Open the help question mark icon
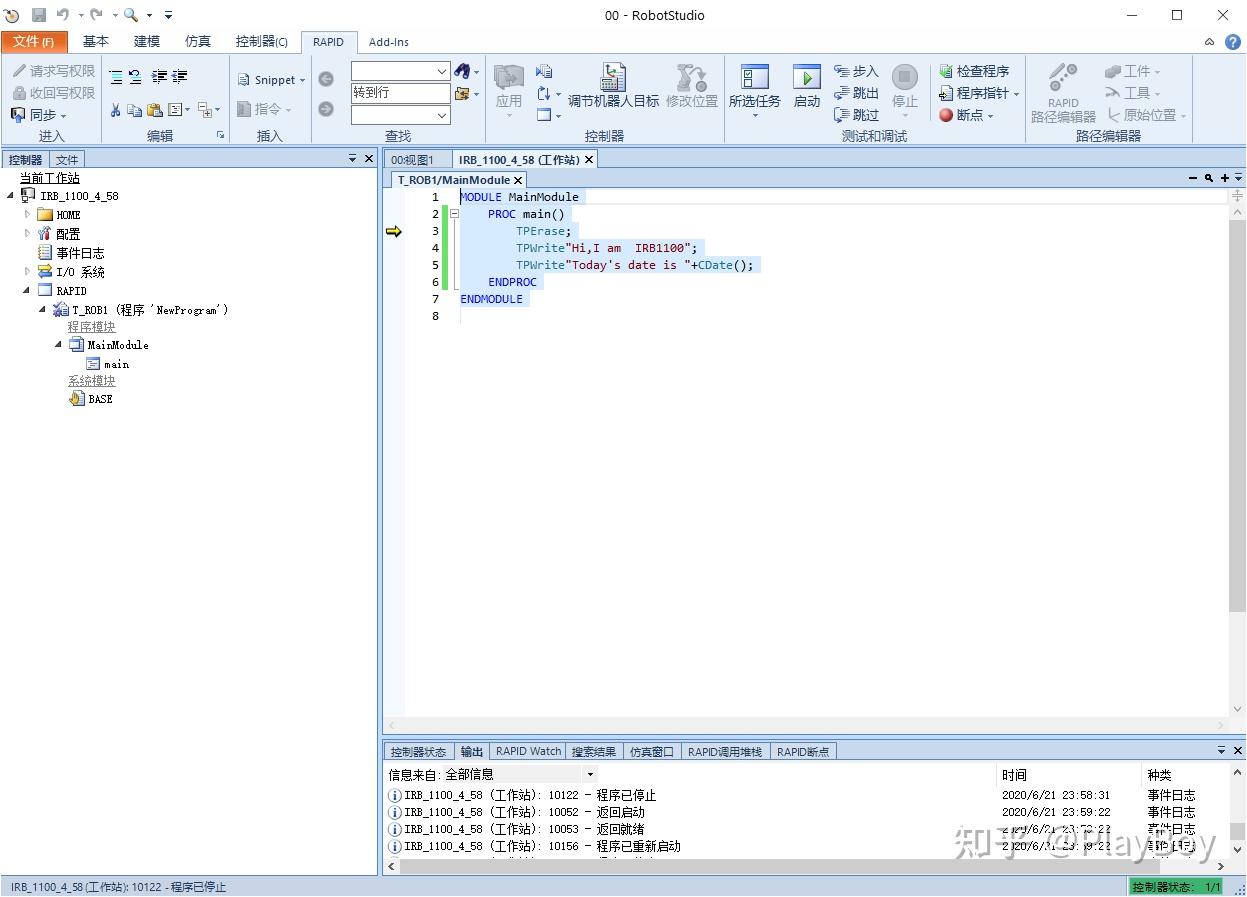 [1233, 42]
